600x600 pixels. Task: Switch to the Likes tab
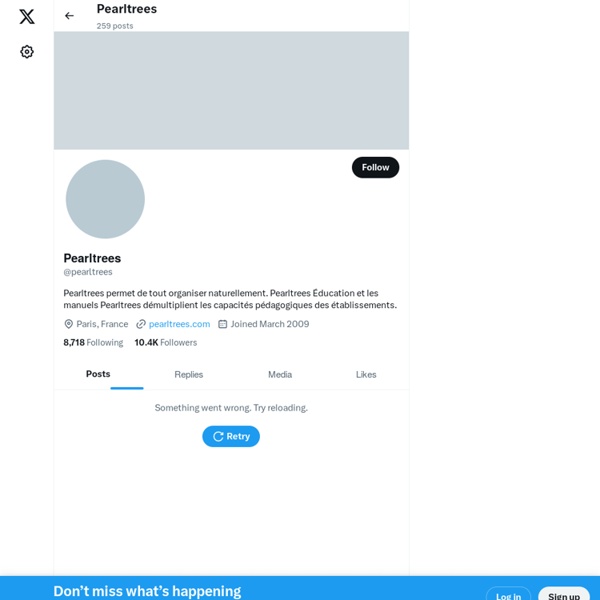[366, 375]
